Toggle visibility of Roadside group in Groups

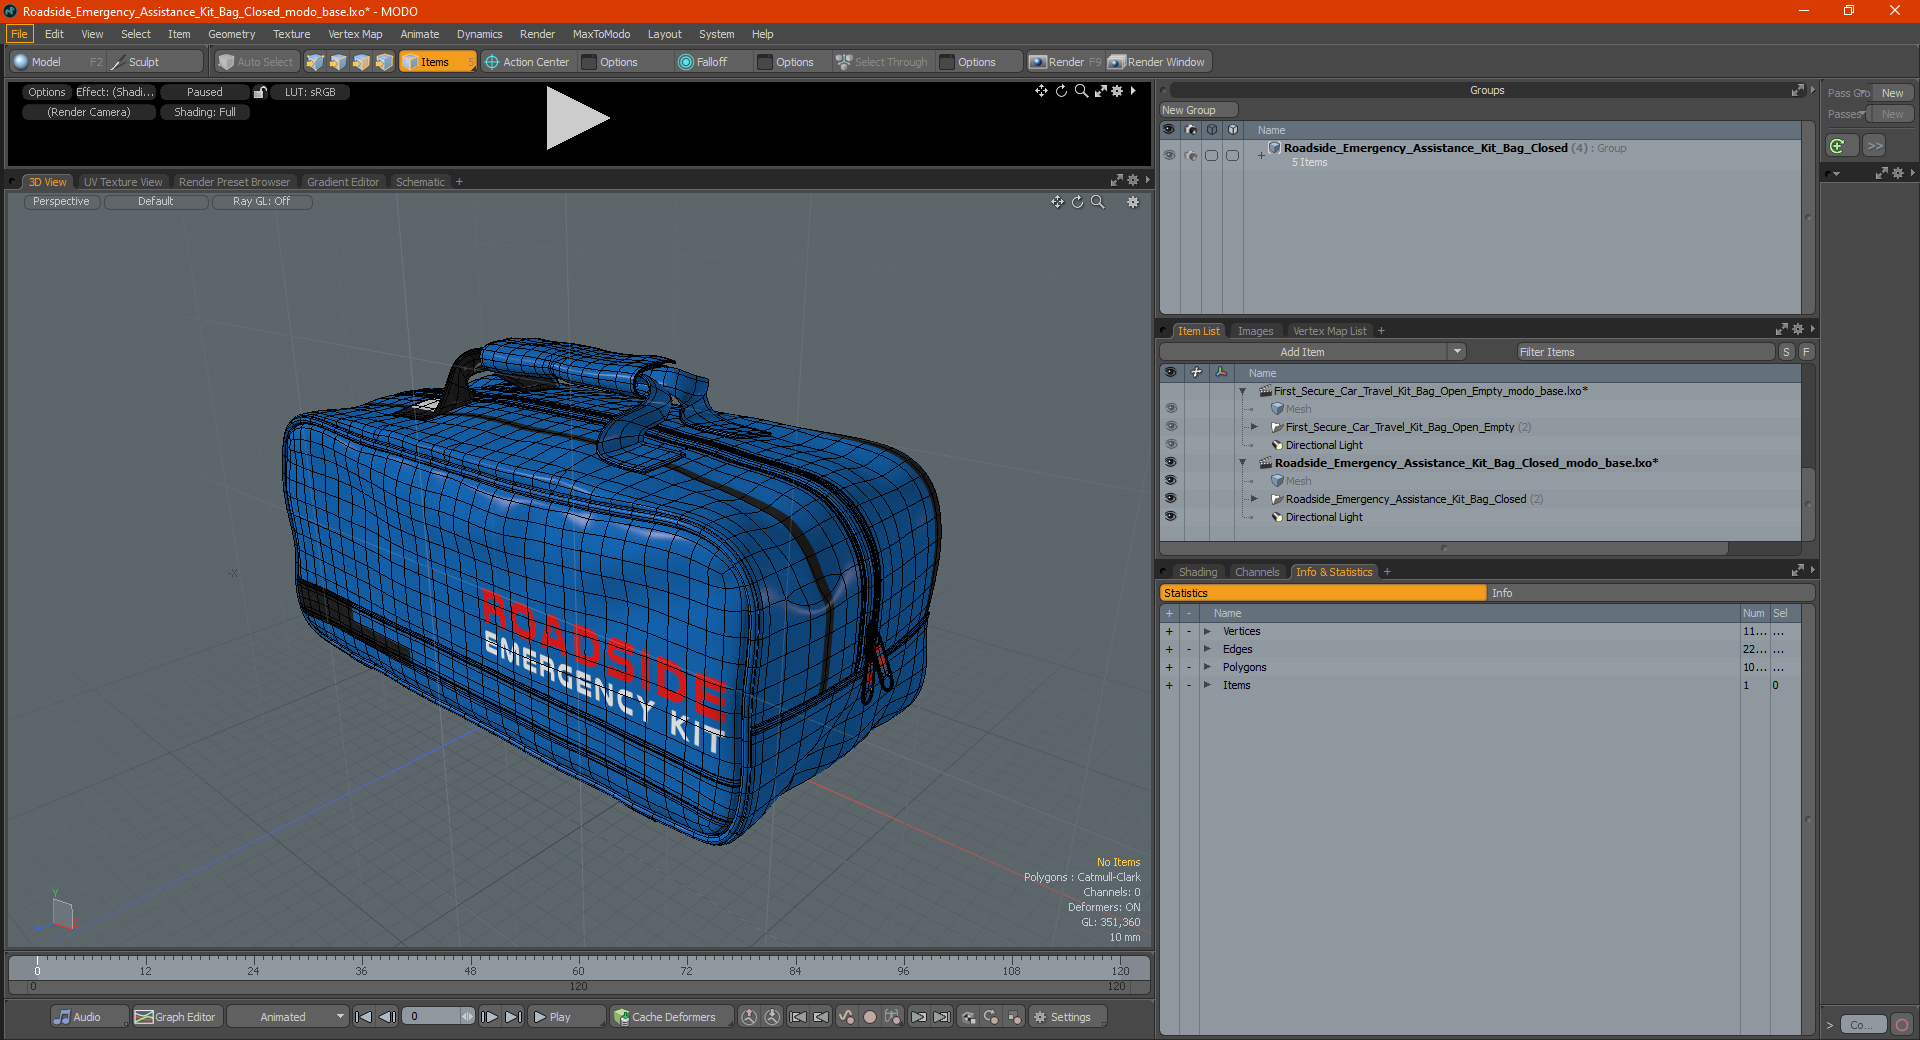point(1168,154)
